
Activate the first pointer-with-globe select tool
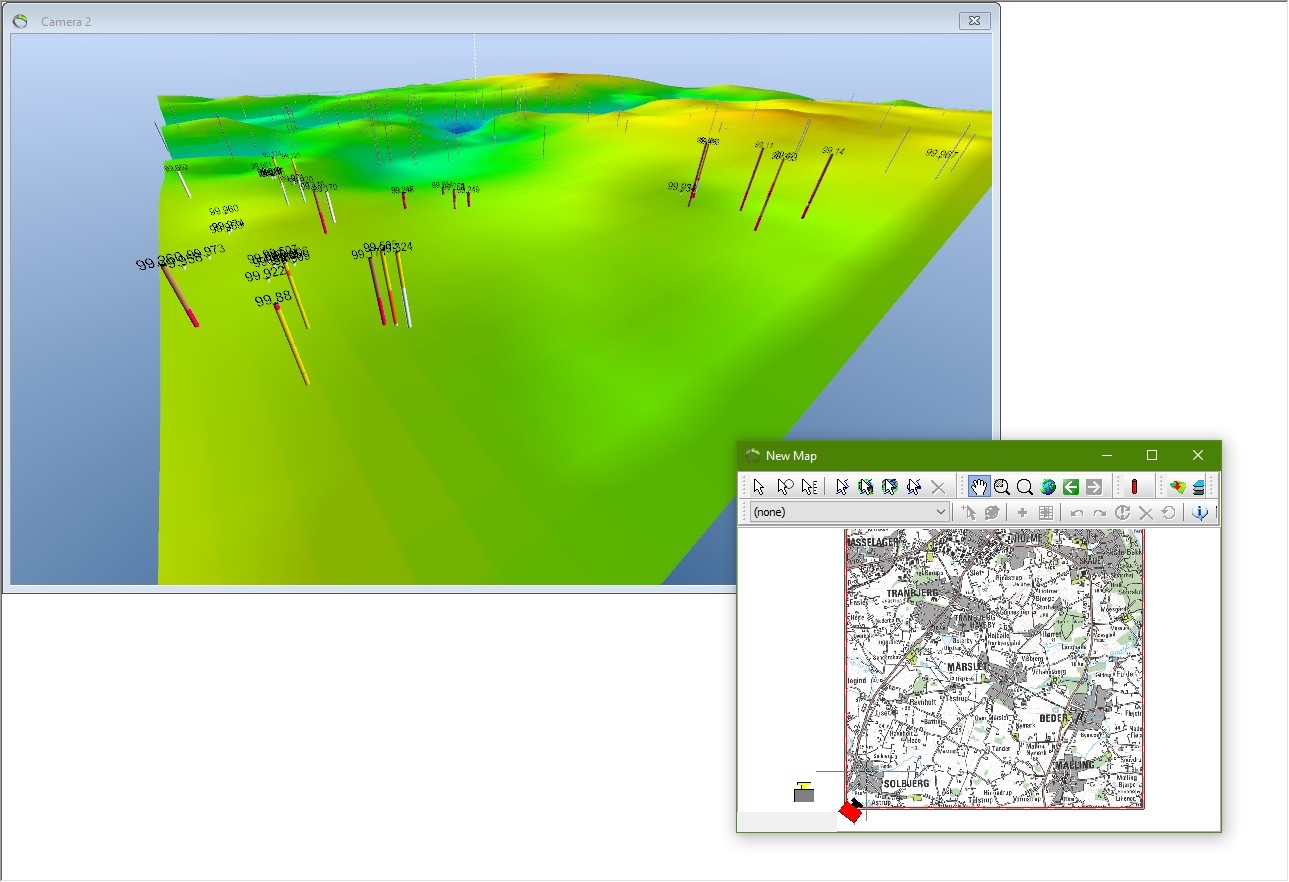pyautogui.click(x=866, y=487)
